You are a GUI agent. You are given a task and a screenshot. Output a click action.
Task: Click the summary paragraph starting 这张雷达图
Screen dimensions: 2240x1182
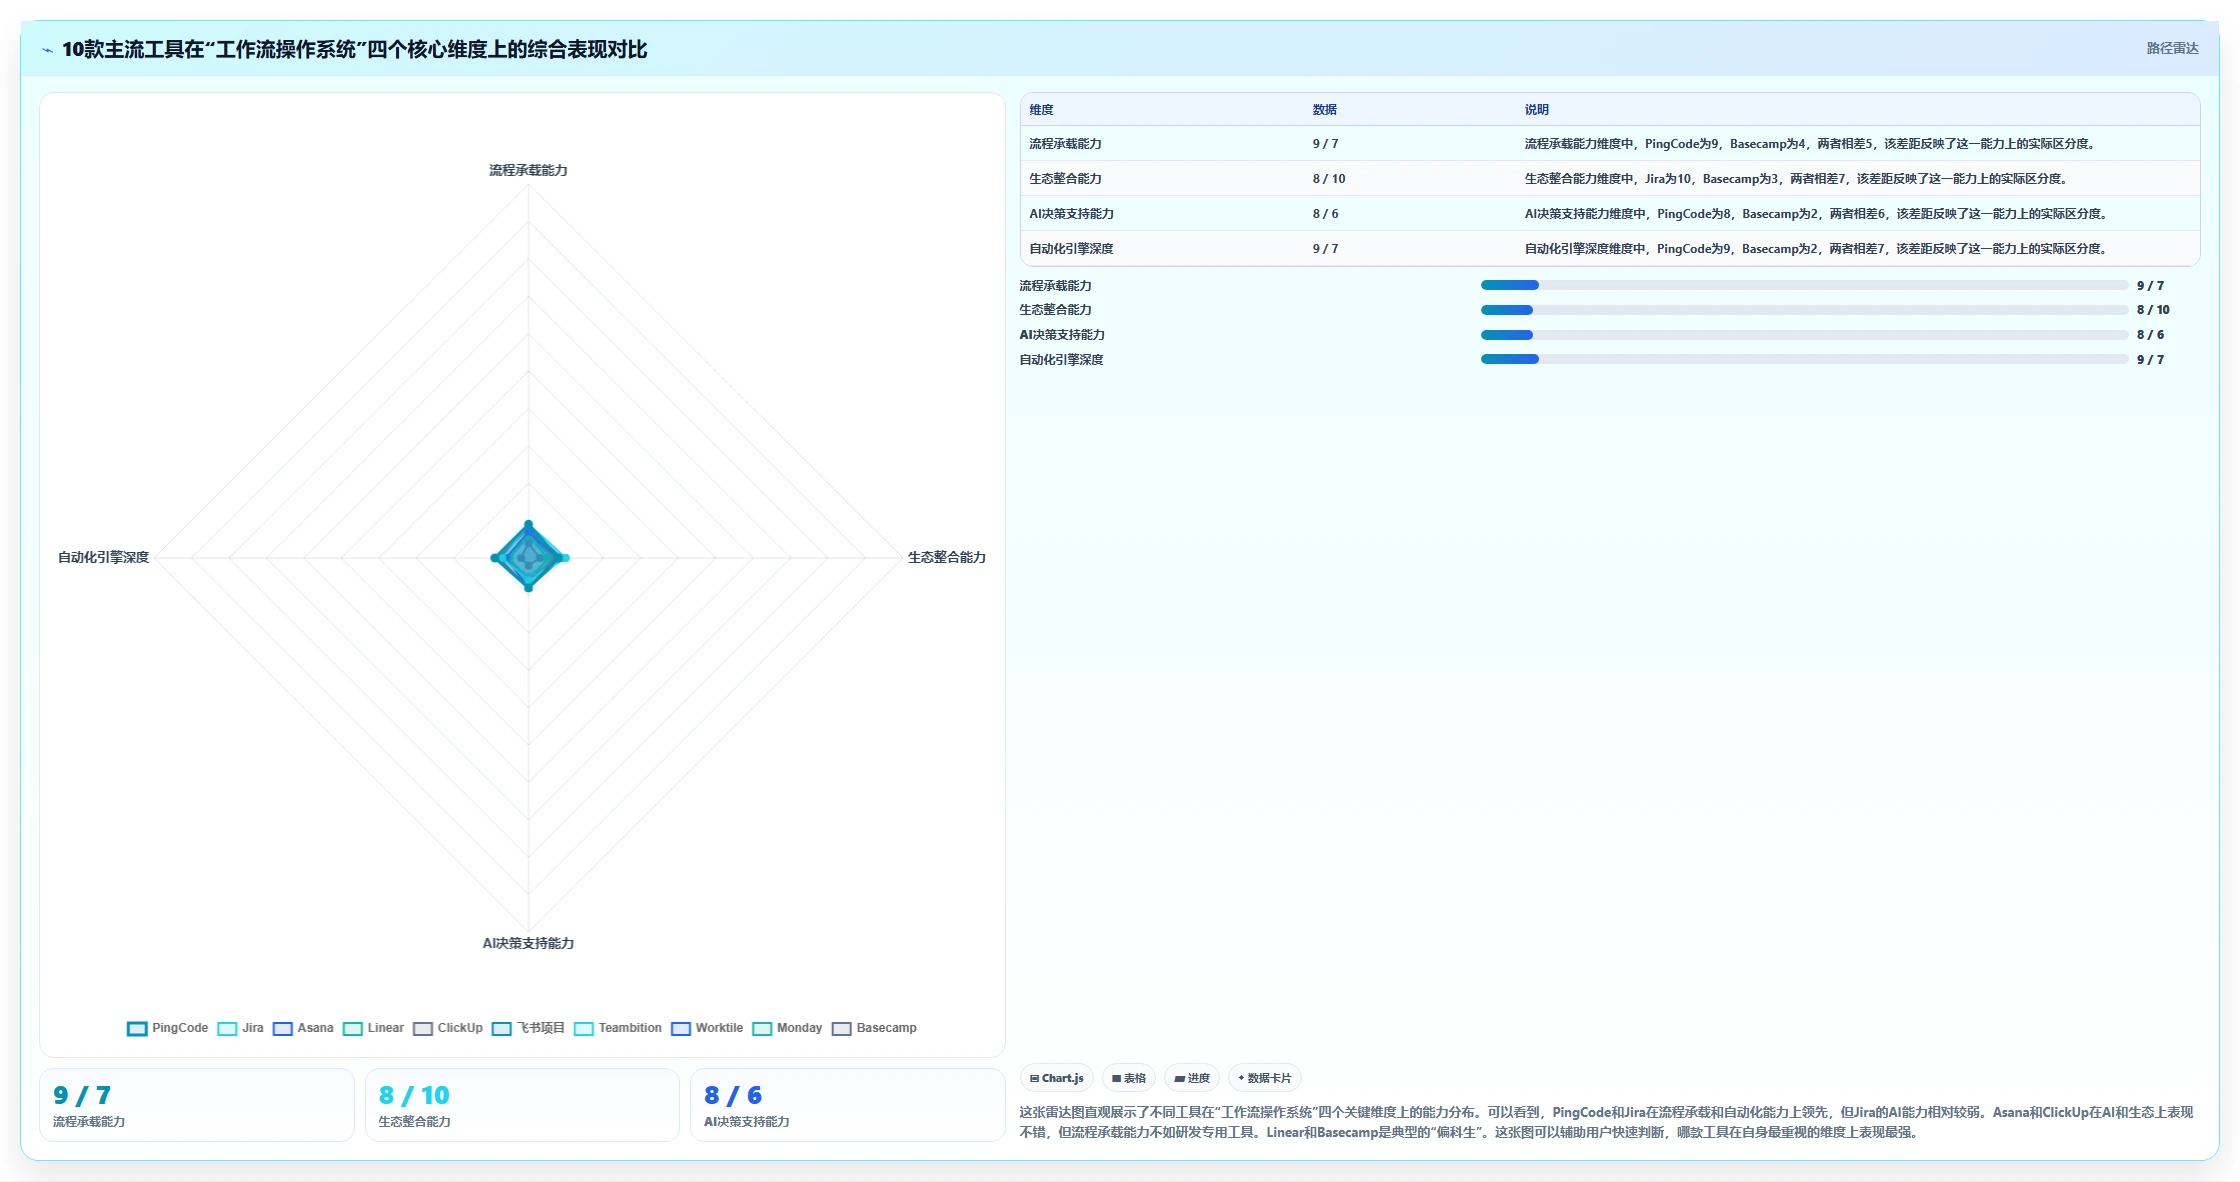[1606, 1122]
